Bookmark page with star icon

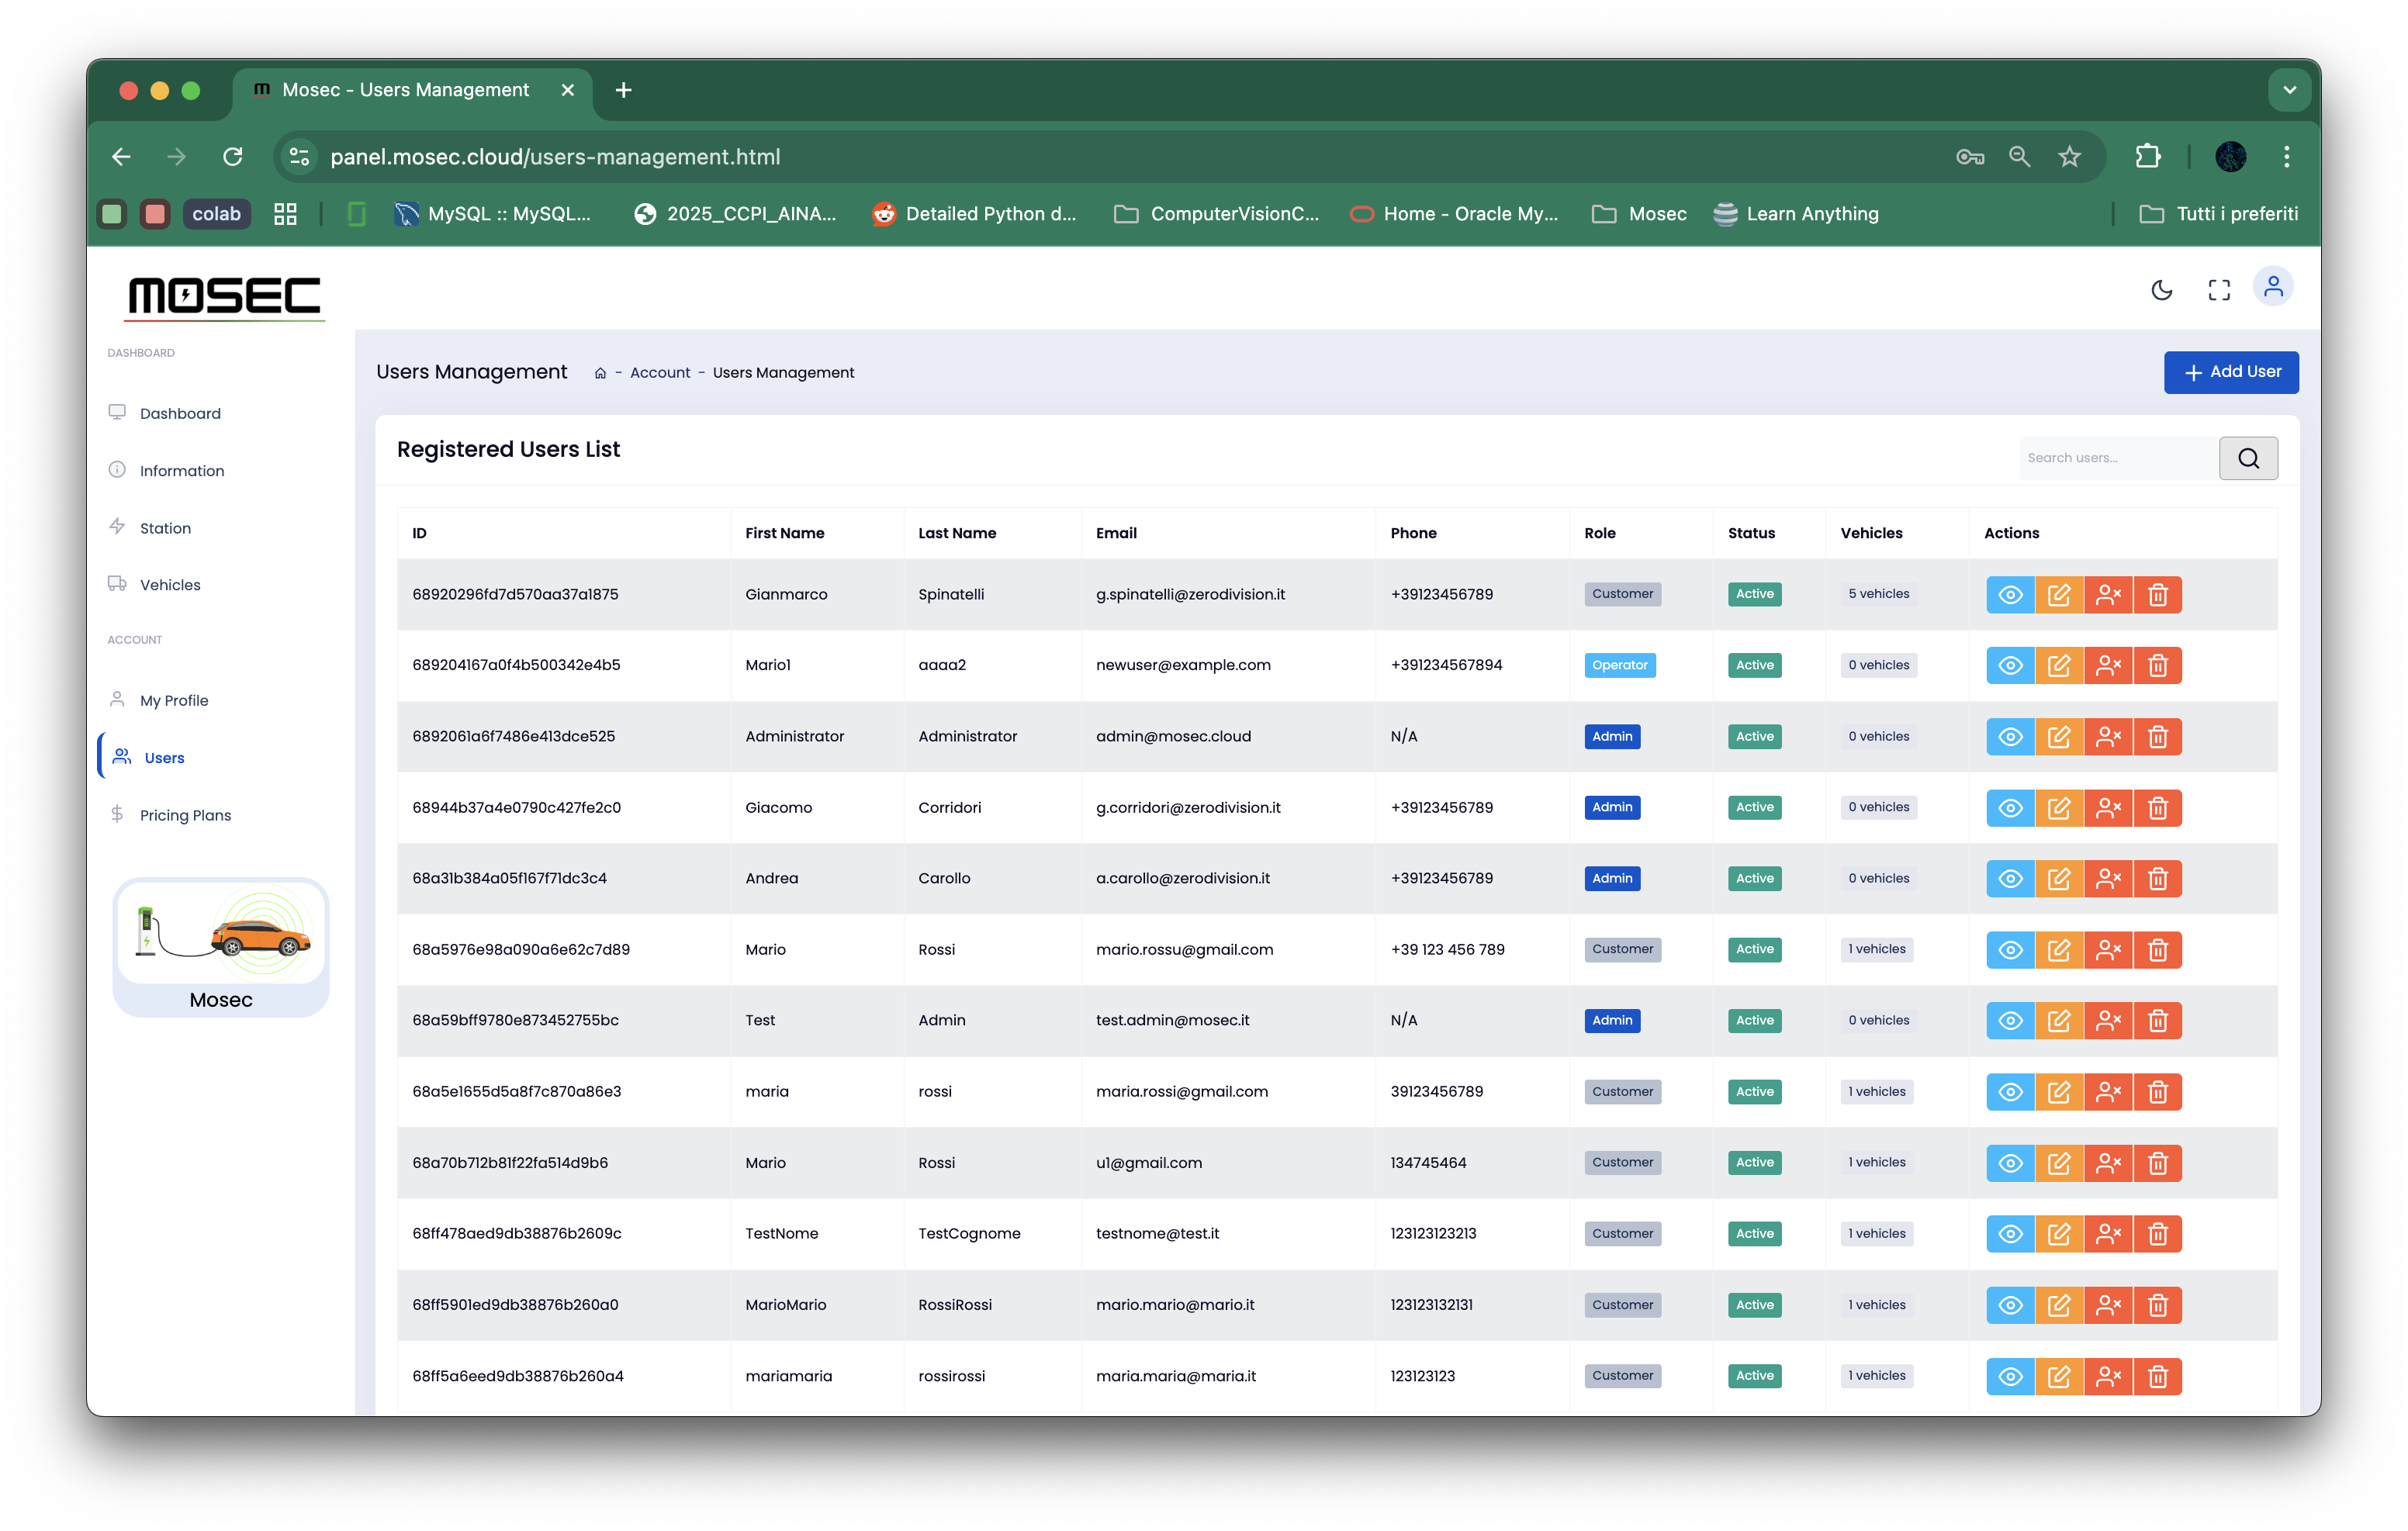pyautogui.click(x=2069, y=157)
